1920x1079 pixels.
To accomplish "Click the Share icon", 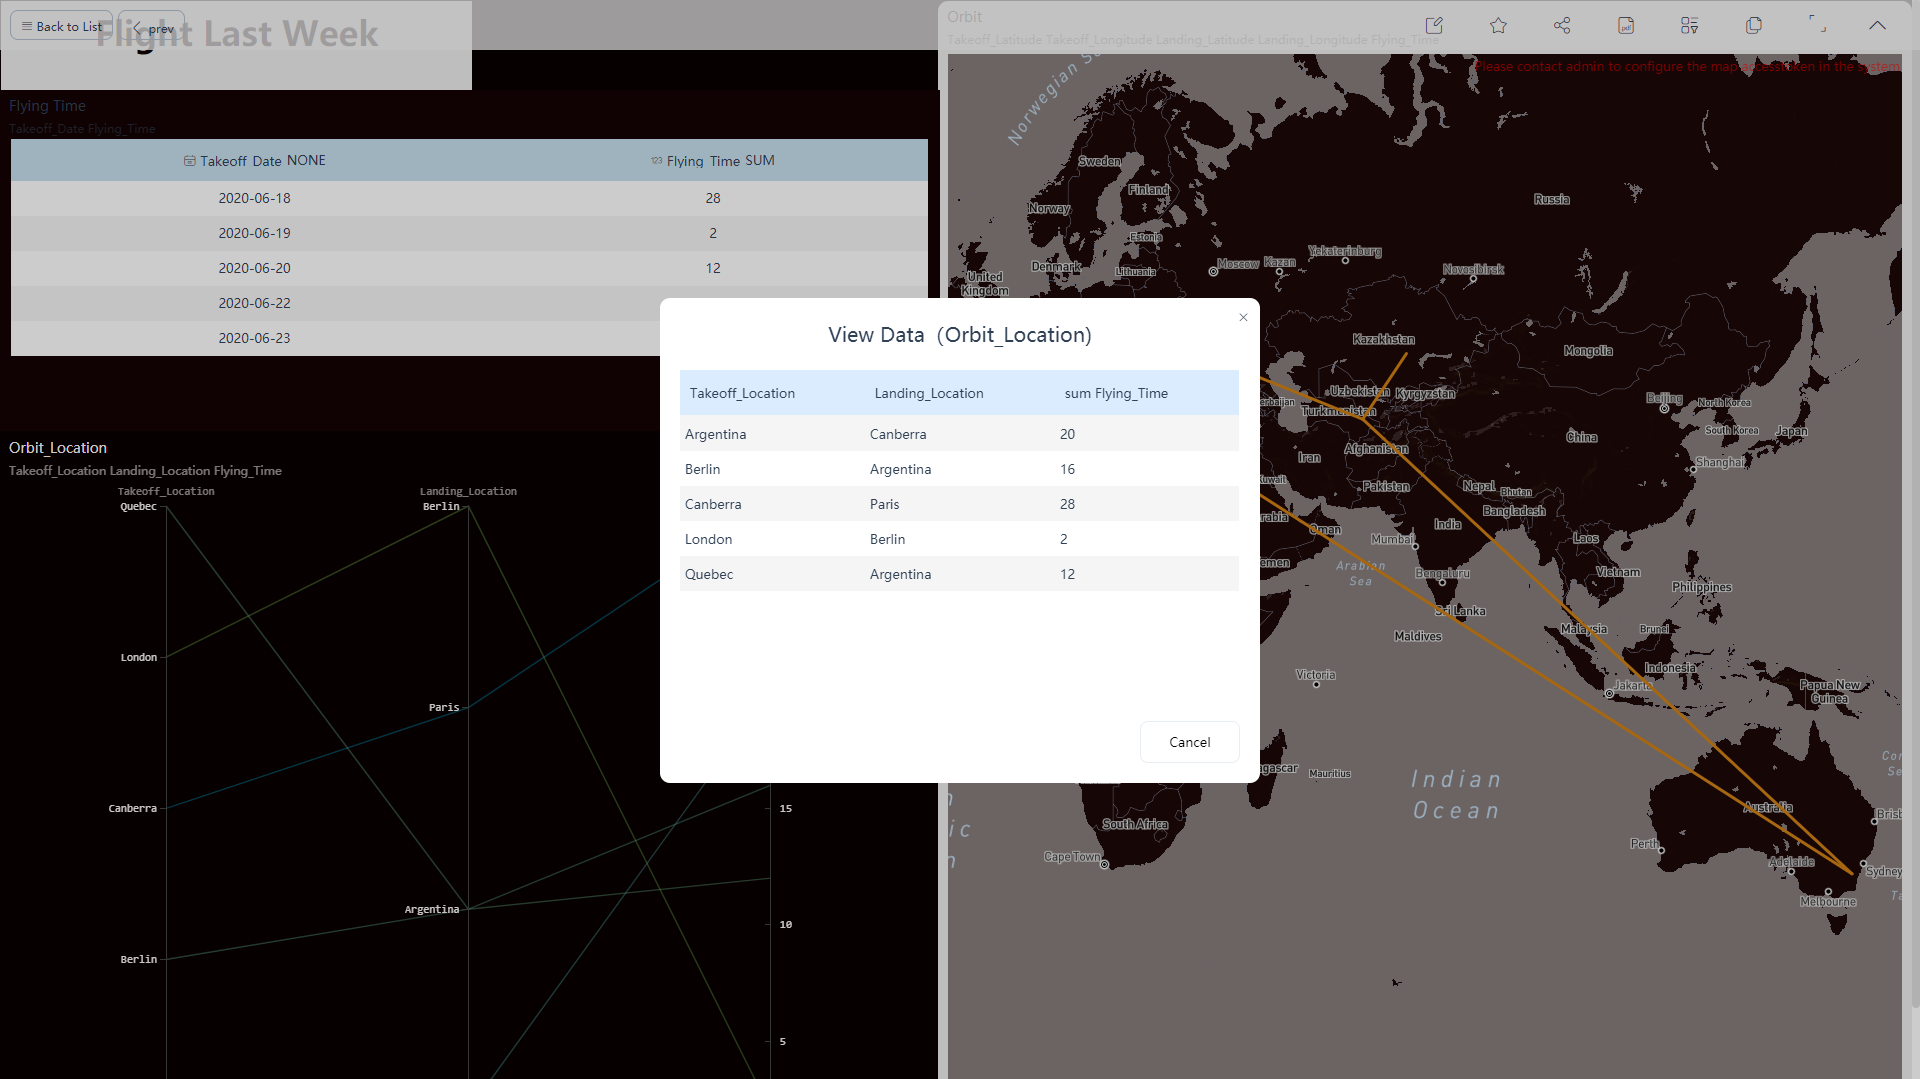I will (x=1562, y=25).
